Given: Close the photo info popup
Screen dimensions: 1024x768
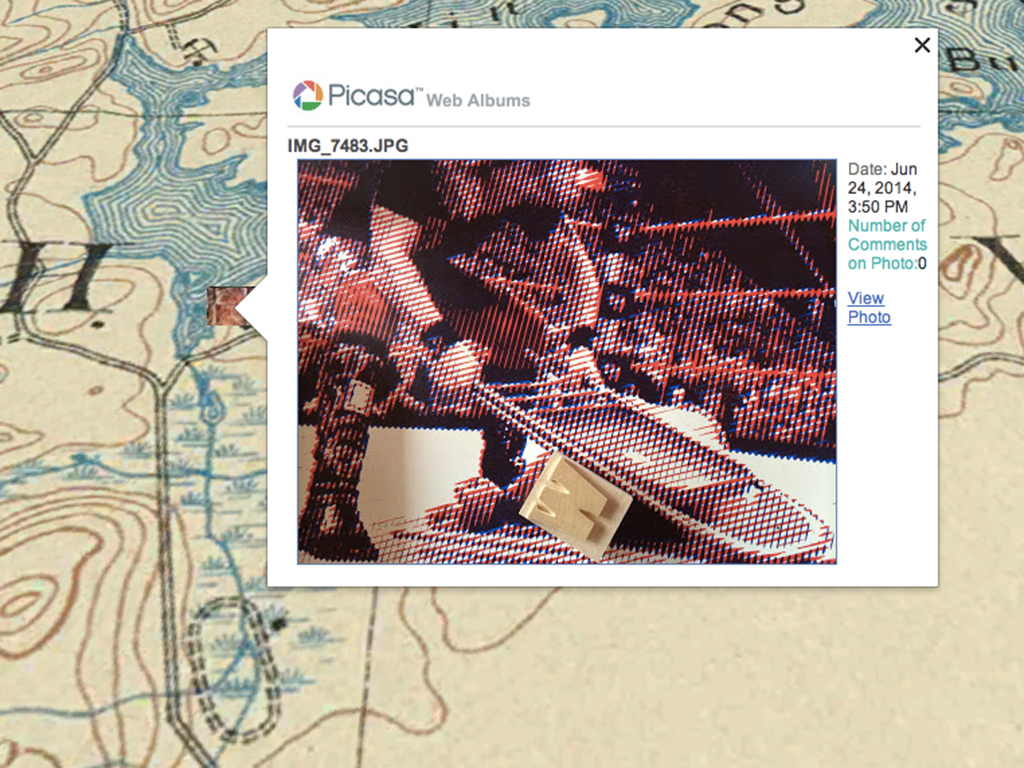Looking at the screenshot, I should [x=922, y=45].
